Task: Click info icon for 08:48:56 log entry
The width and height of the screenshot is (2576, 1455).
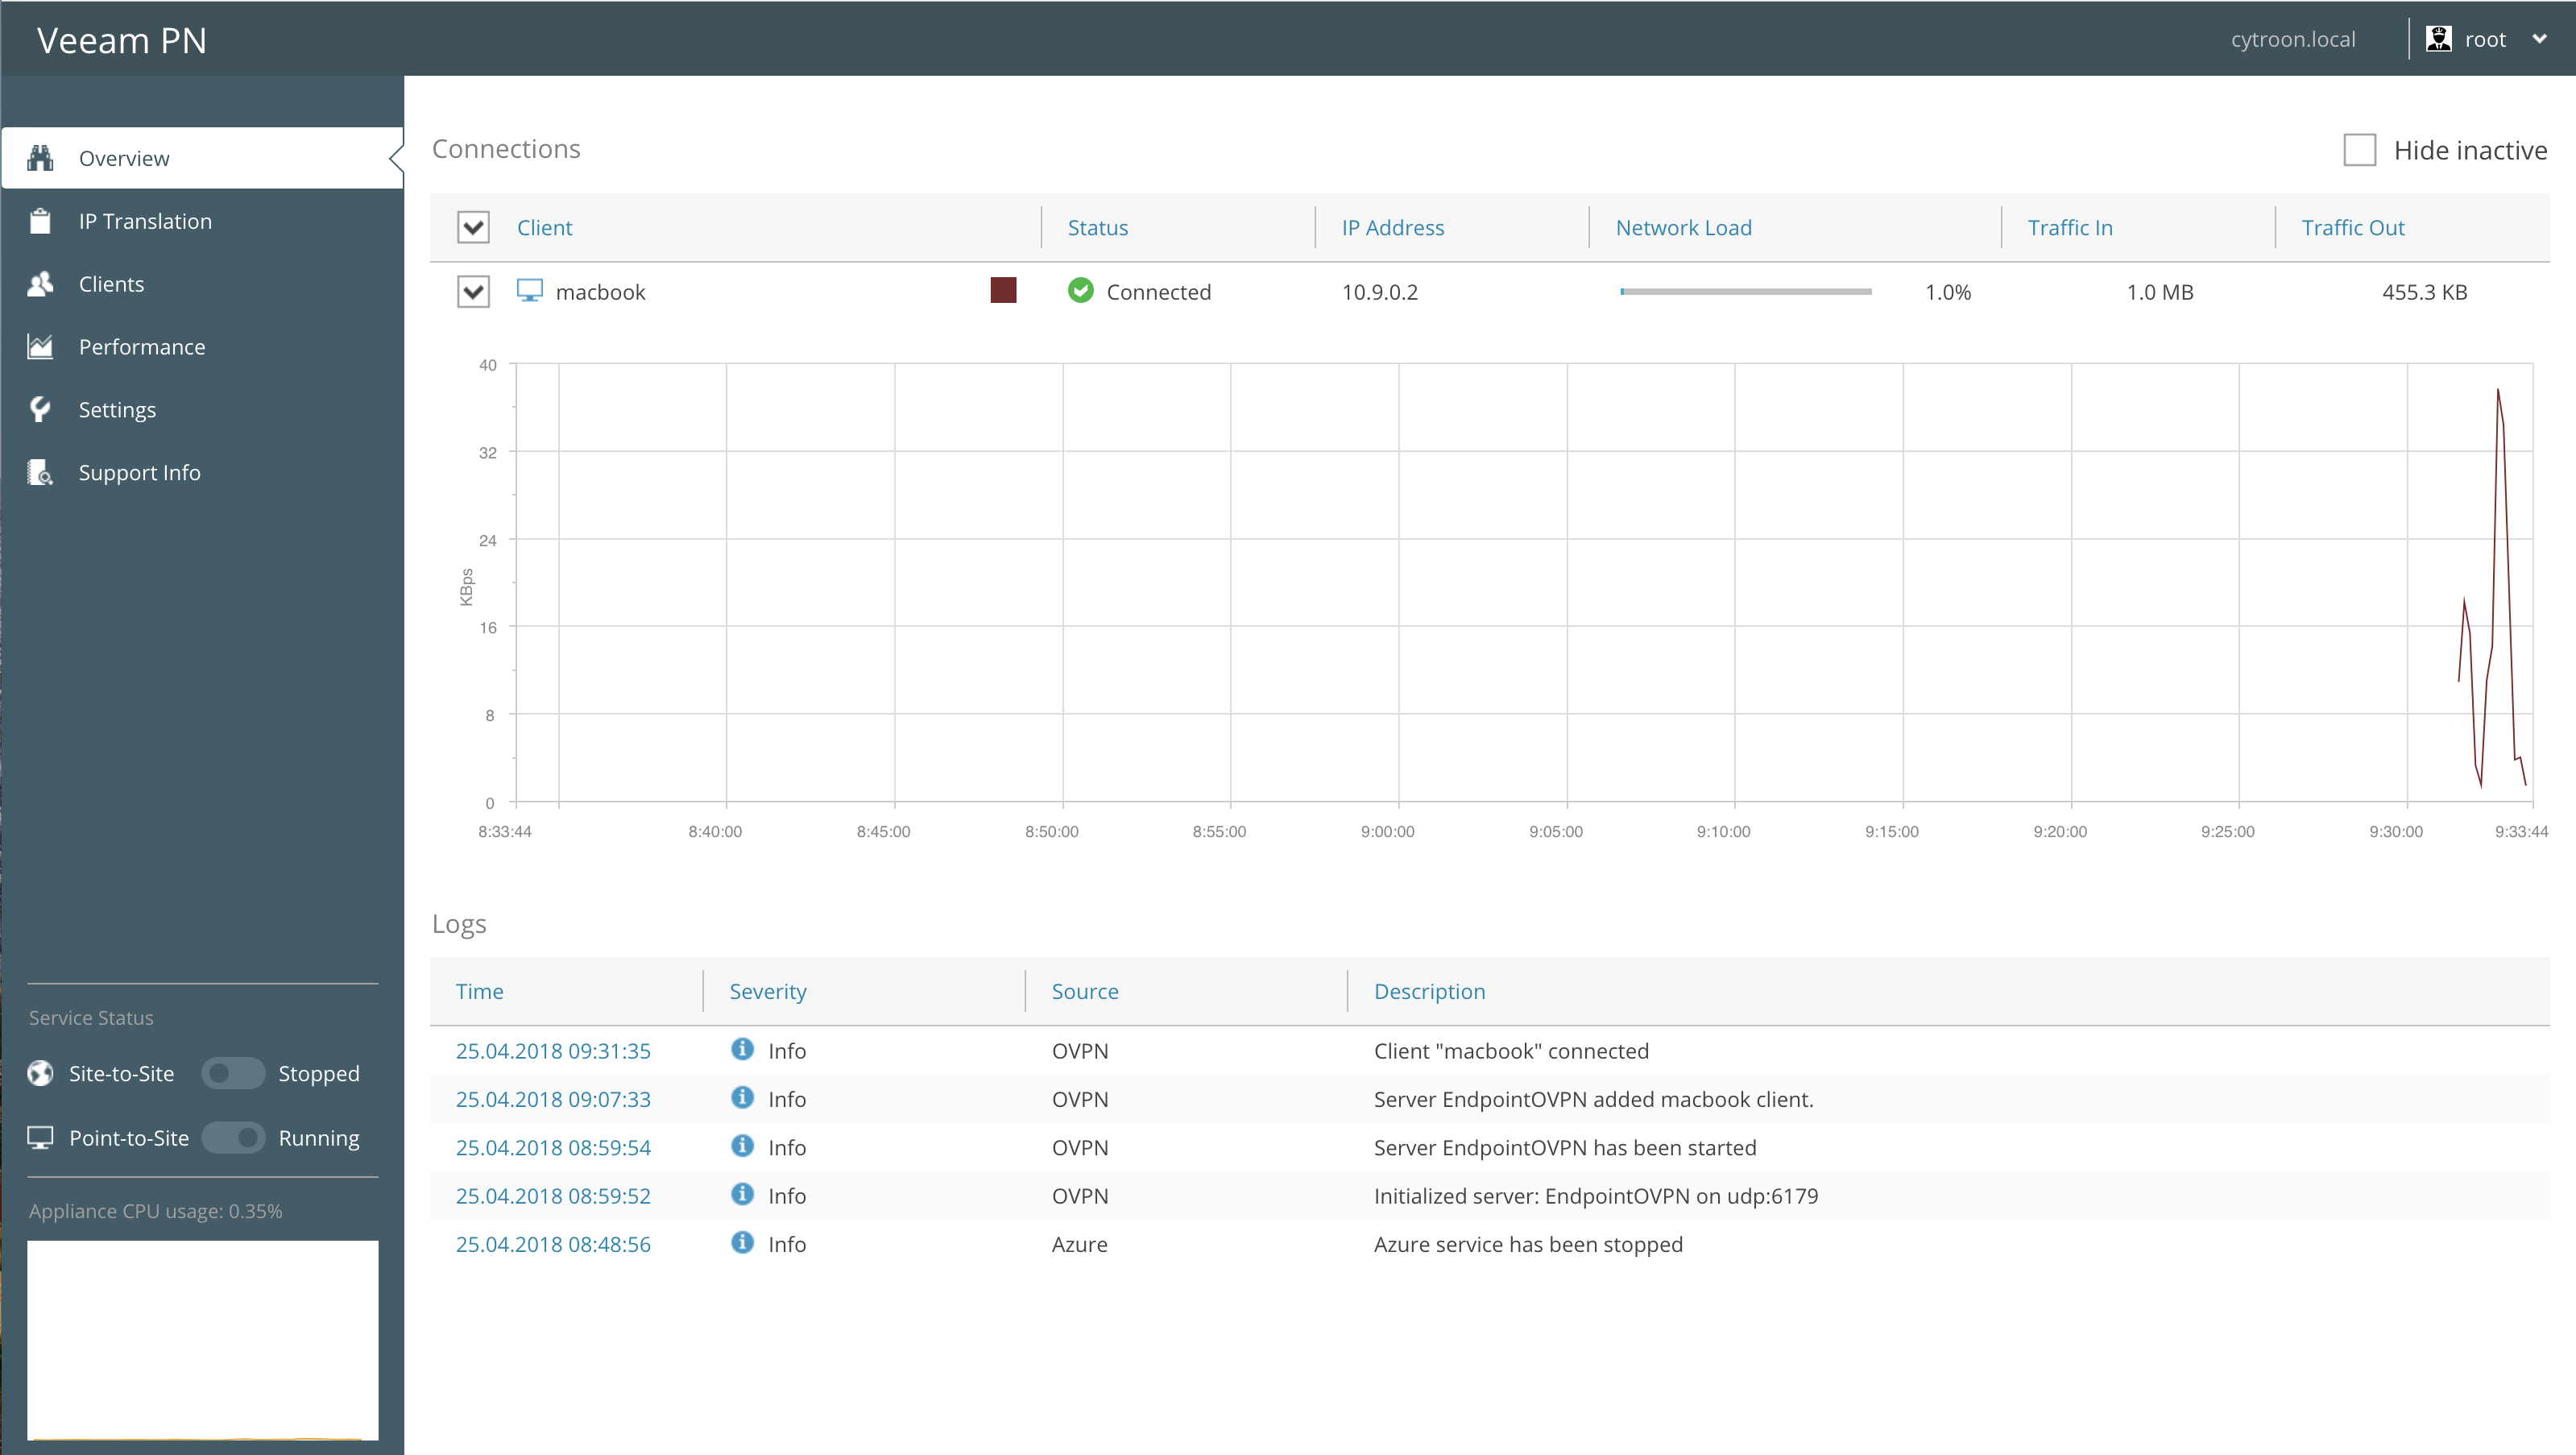Action: point(742,1242)
